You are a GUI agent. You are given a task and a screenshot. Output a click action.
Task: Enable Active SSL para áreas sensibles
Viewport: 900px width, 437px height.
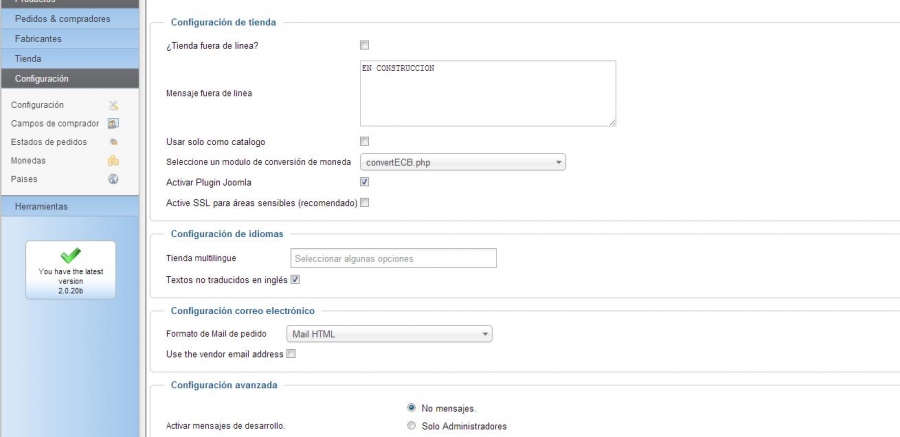[364, 203]
